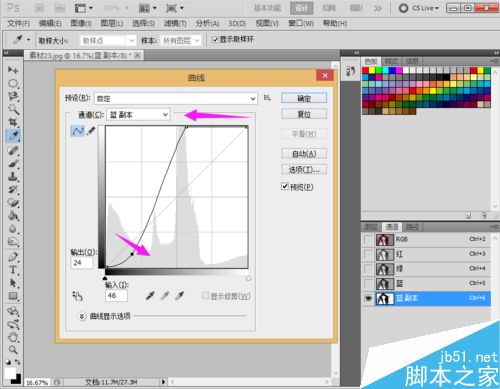This screenshot has height=389, width=500.
Task: Select the Blur tool
Action: (x=13, y=229)
